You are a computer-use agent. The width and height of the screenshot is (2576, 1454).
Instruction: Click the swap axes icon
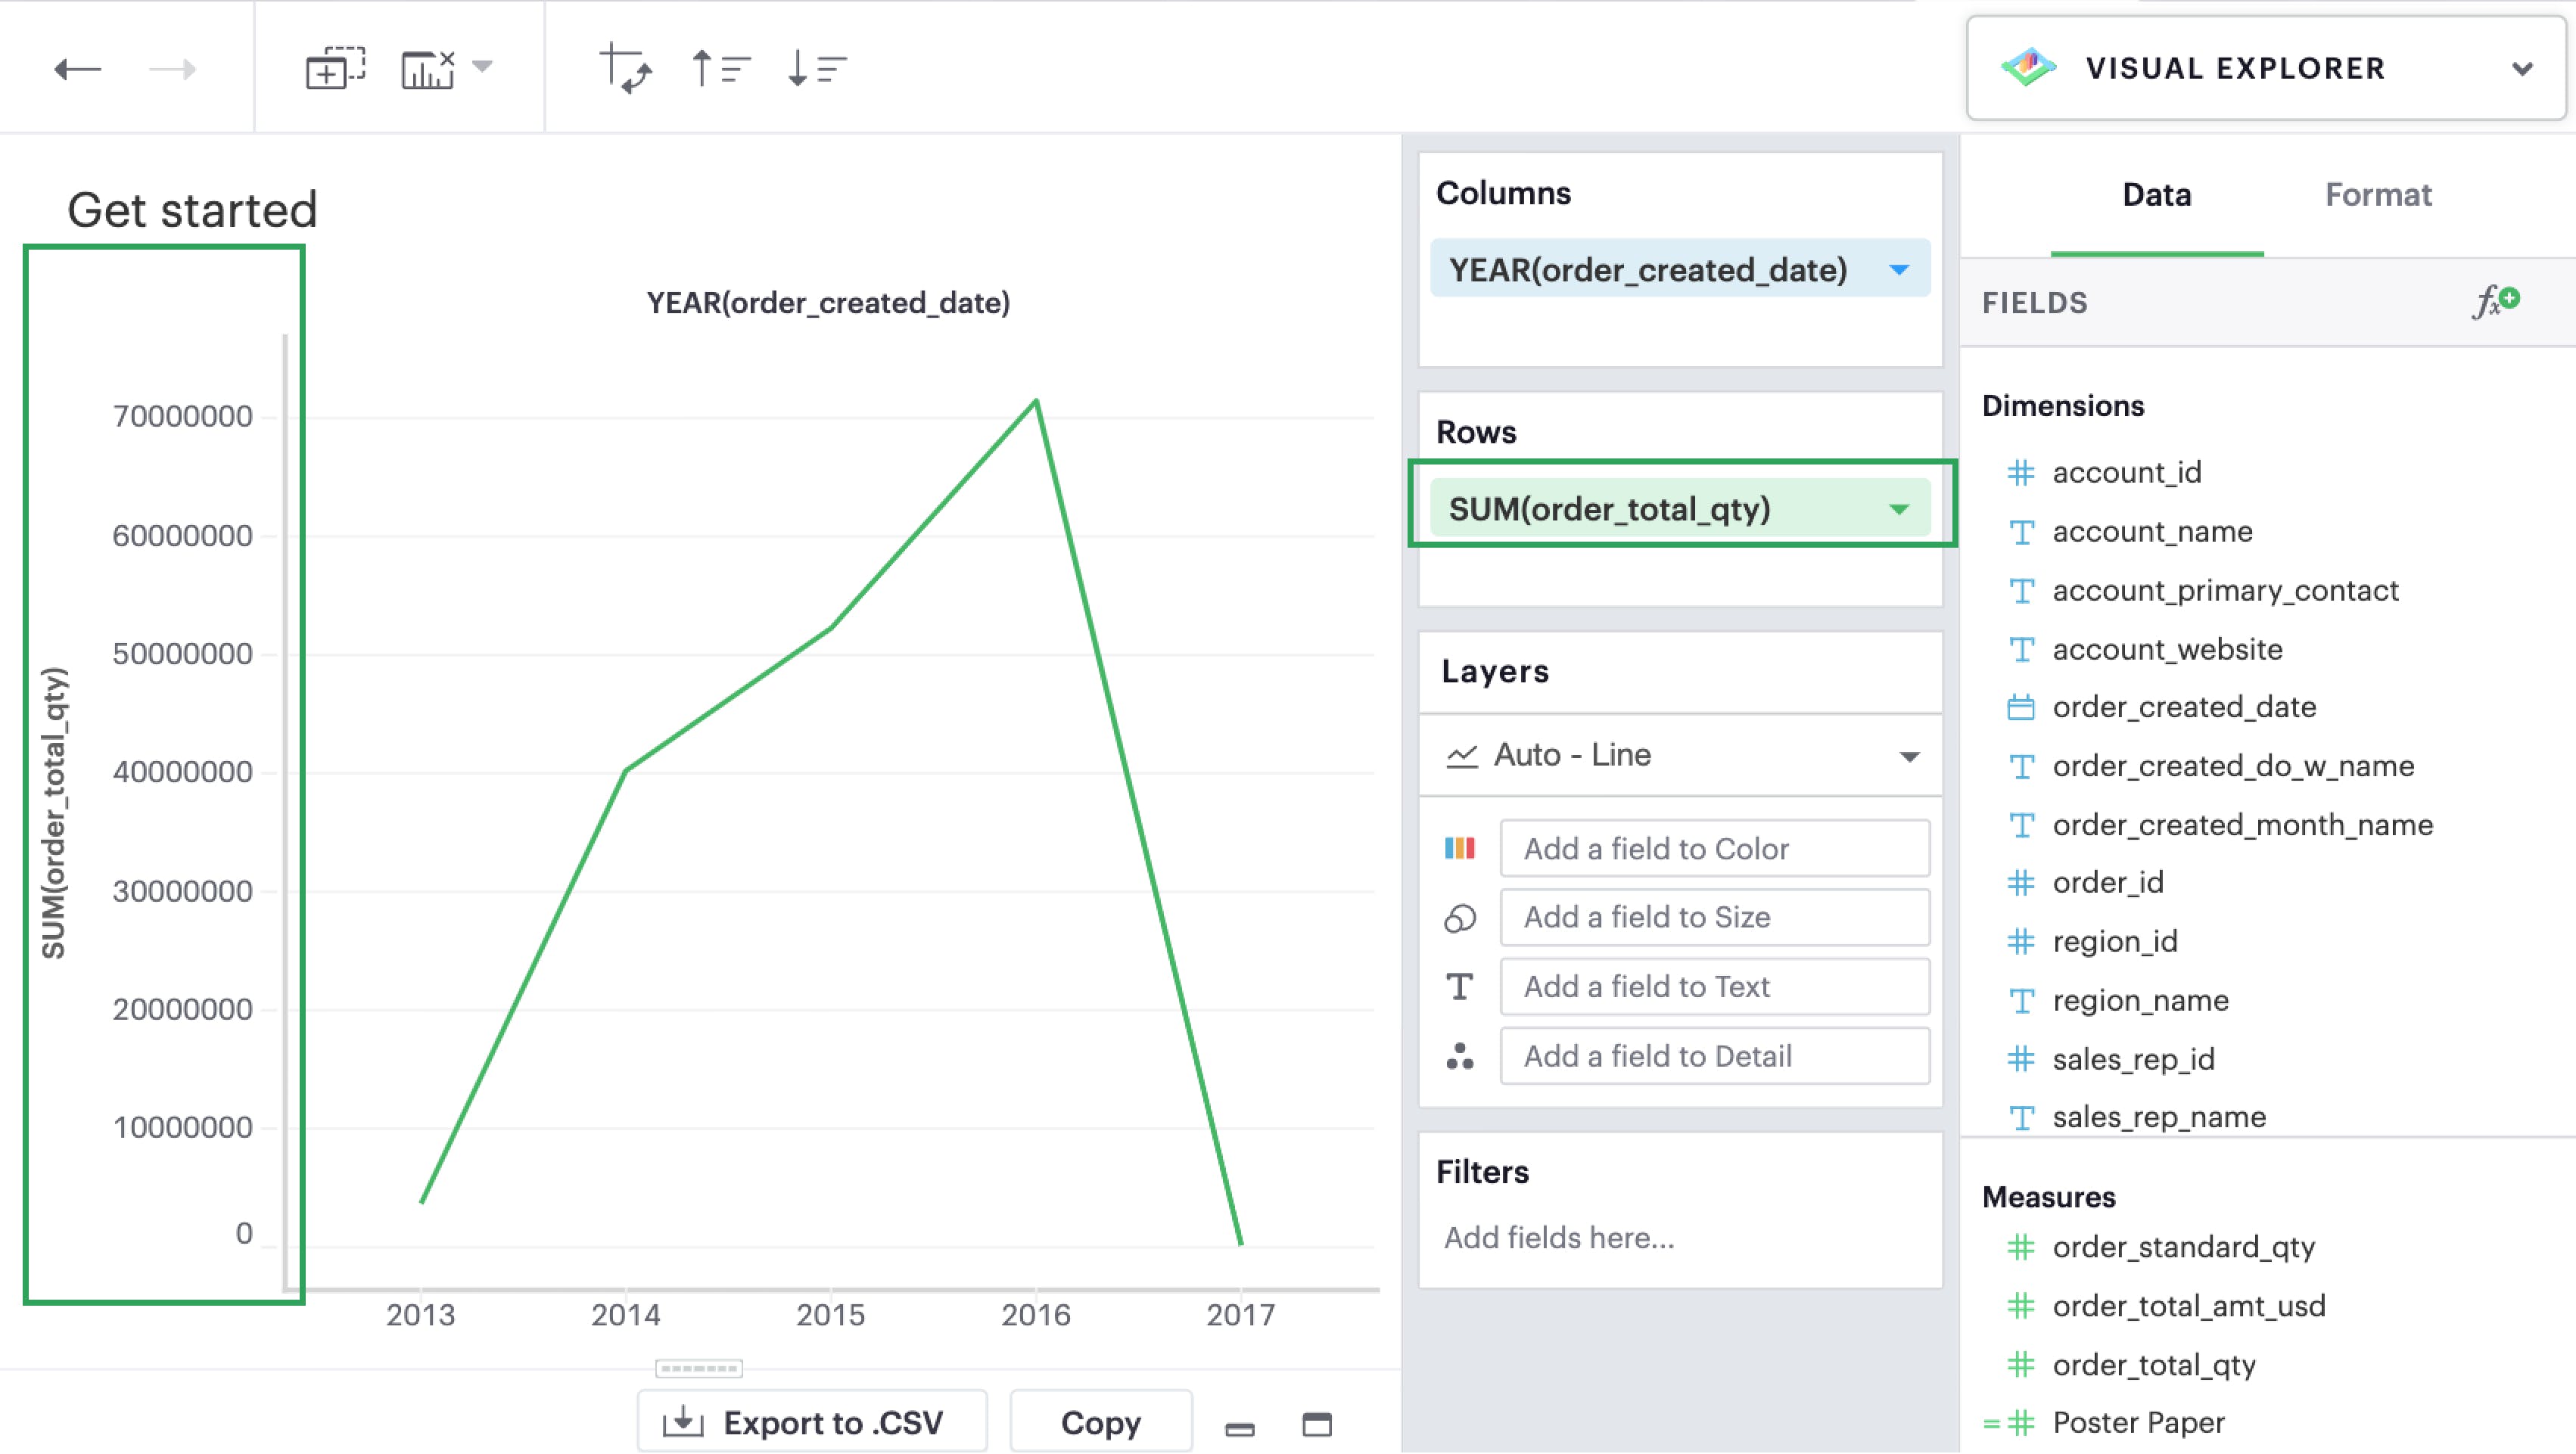pos(626,69)
